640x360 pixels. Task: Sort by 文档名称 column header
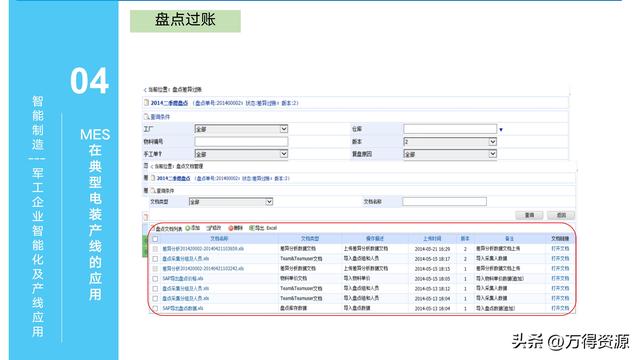point(219,239)
